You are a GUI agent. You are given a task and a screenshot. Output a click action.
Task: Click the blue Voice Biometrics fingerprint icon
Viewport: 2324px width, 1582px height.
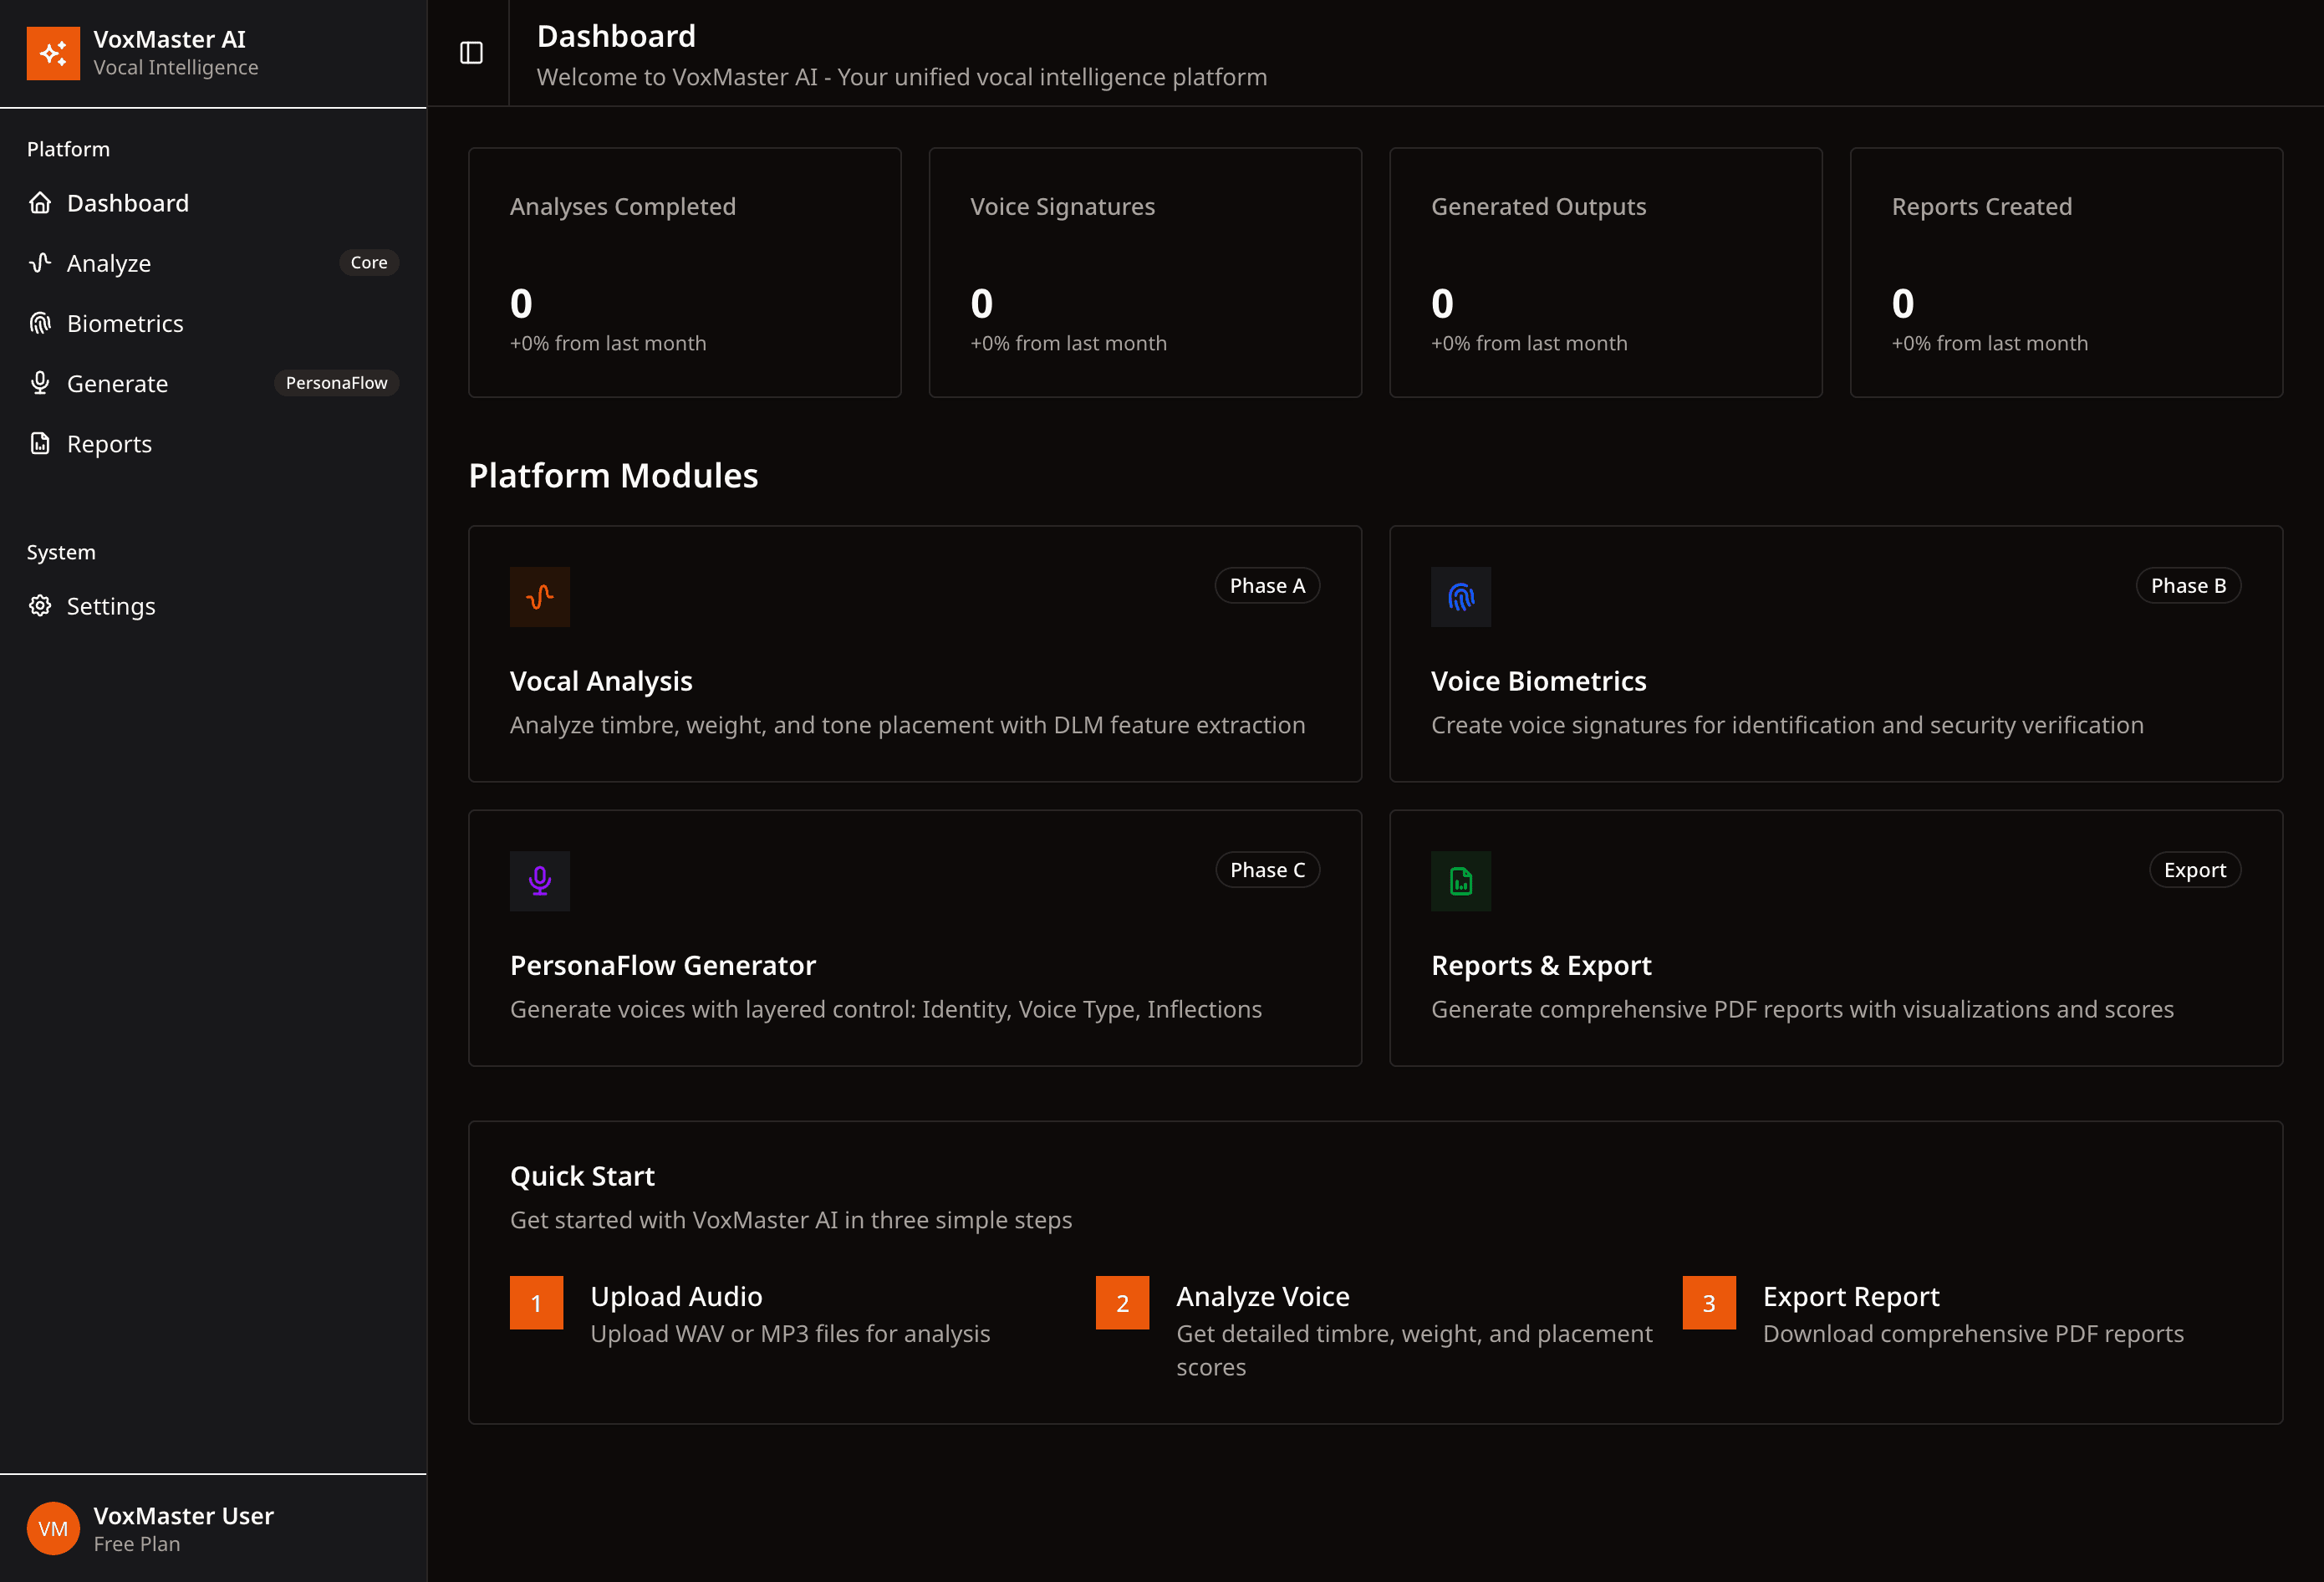(1461, 597)
